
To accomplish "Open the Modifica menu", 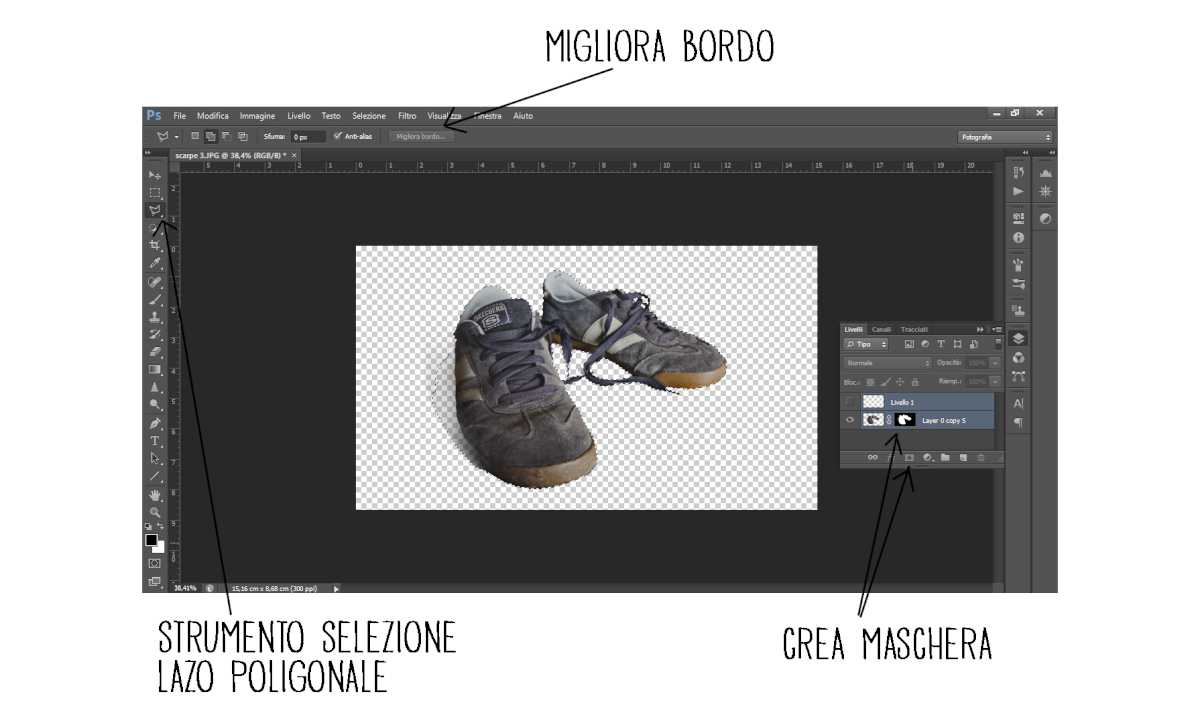I will click(212, 116).
